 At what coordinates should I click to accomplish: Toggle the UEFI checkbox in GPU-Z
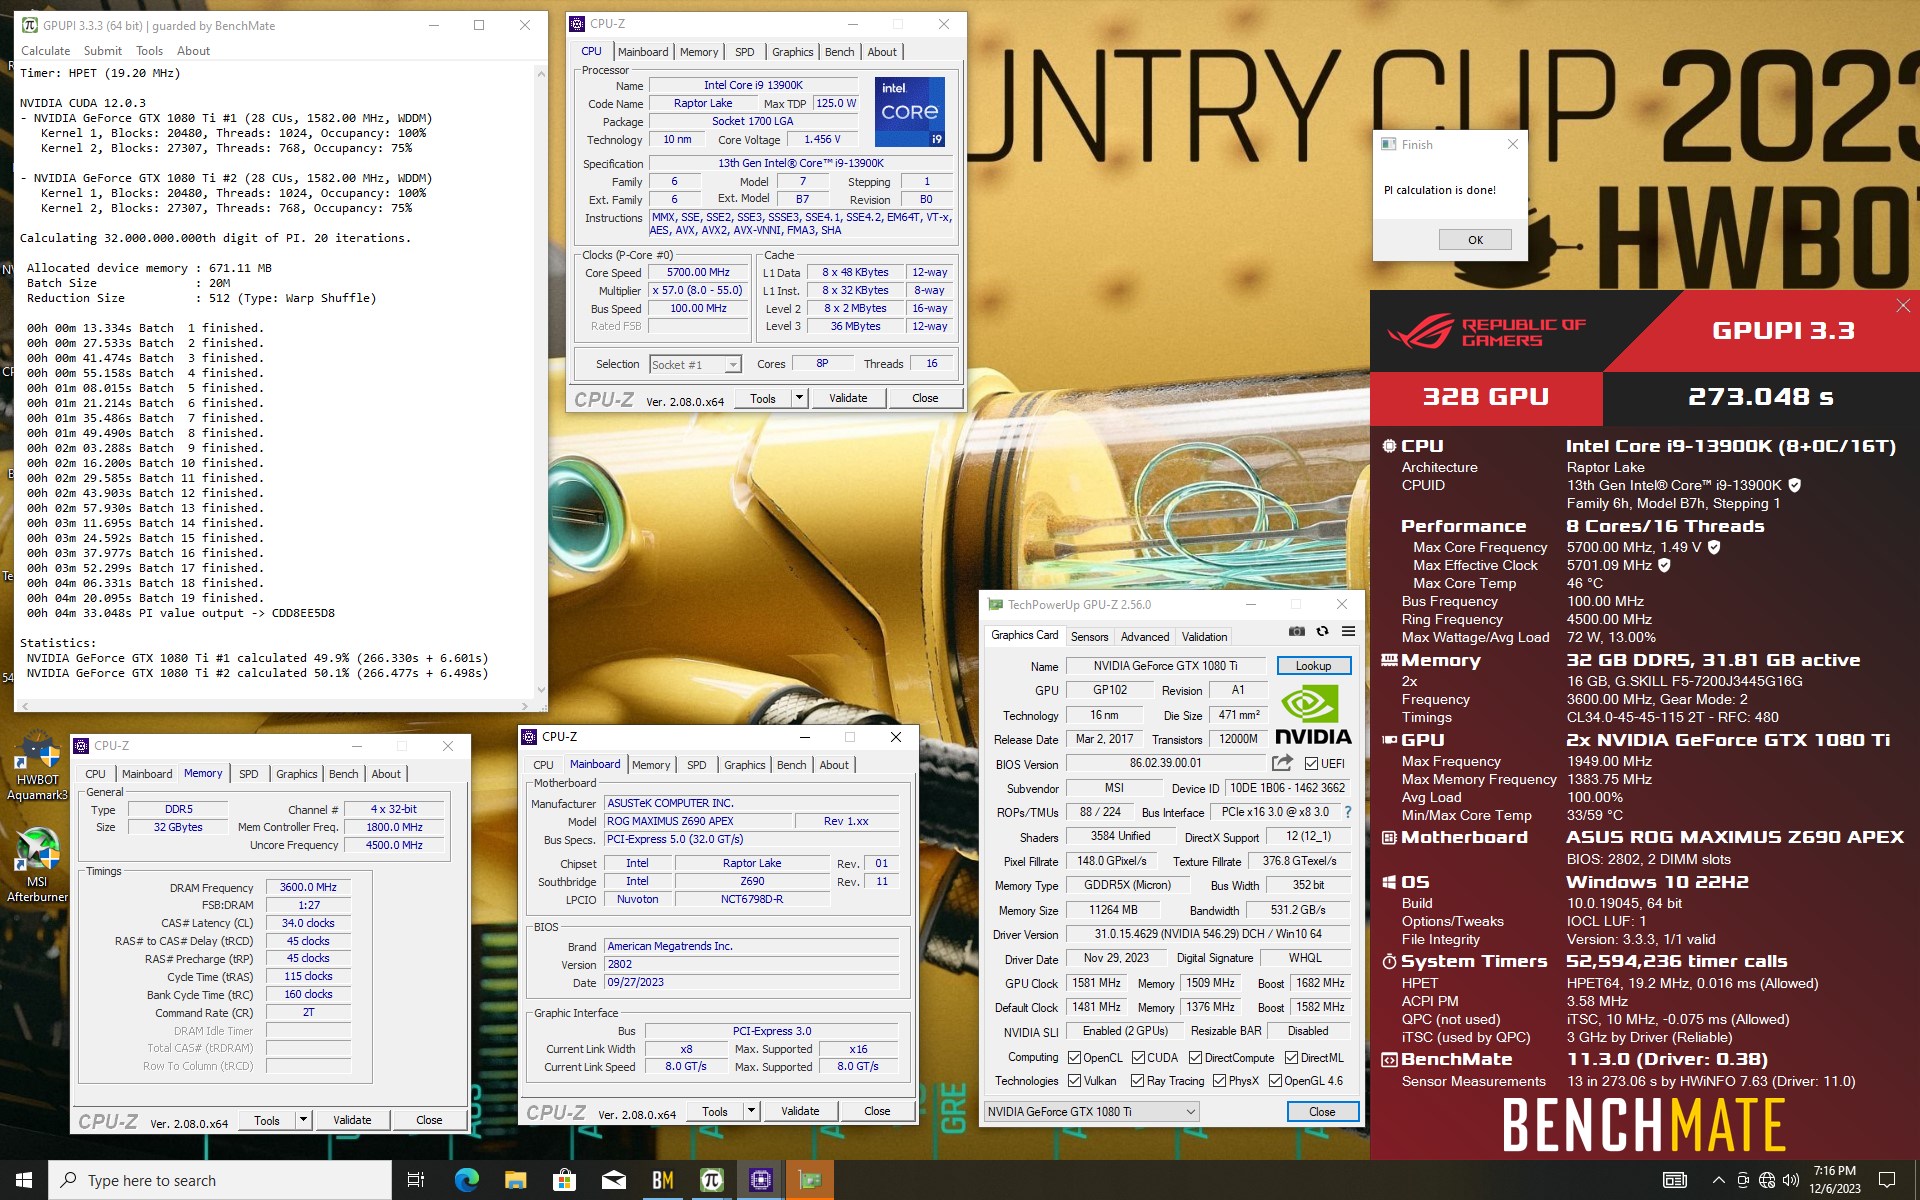[1311, 764]
